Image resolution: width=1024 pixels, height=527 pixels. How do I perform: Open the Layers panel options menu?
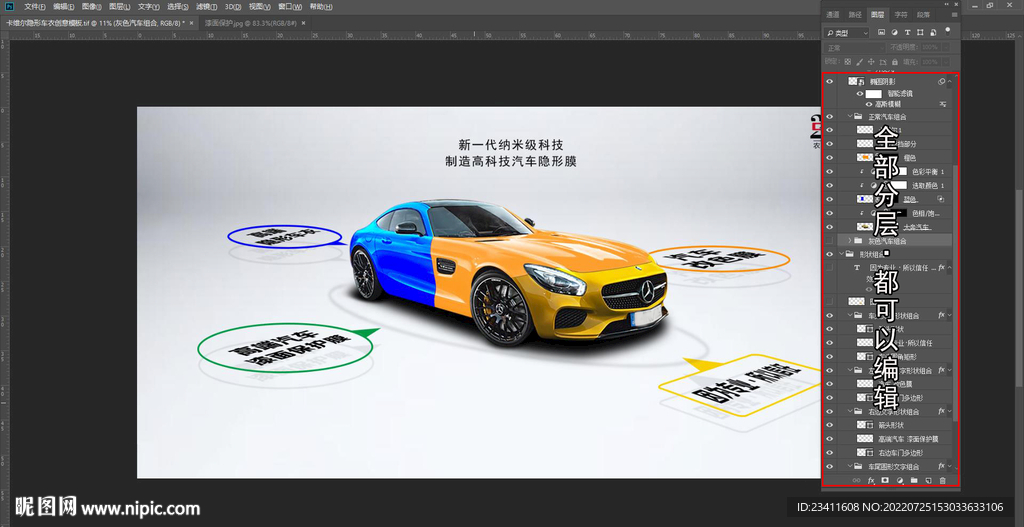click(x=953, y=15)
